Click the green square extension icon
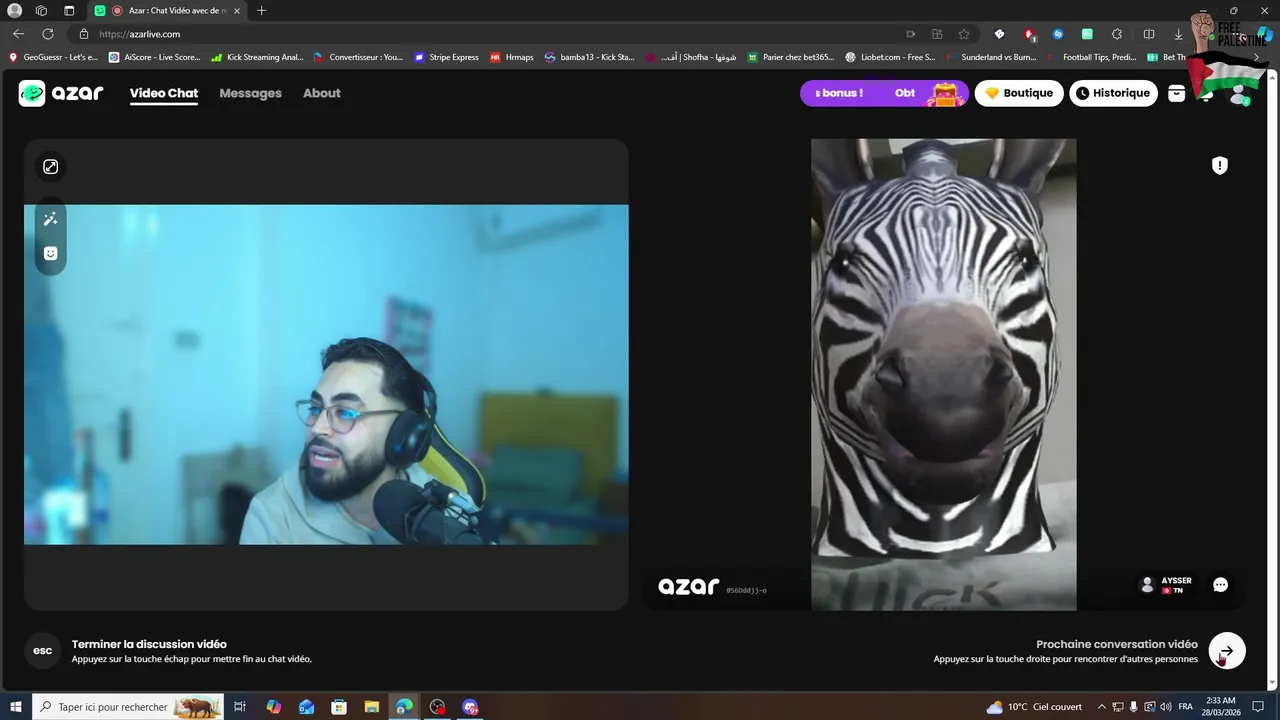Viewport: 1280px width, 720px height. click(x=1088, y=34)
